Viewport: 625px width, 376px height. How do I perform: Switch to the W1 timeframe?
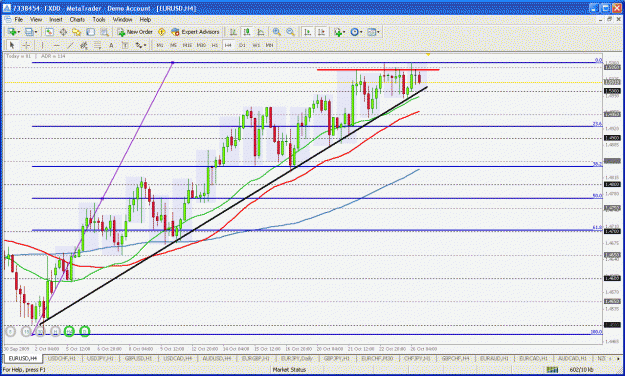(x=256, y=45)
